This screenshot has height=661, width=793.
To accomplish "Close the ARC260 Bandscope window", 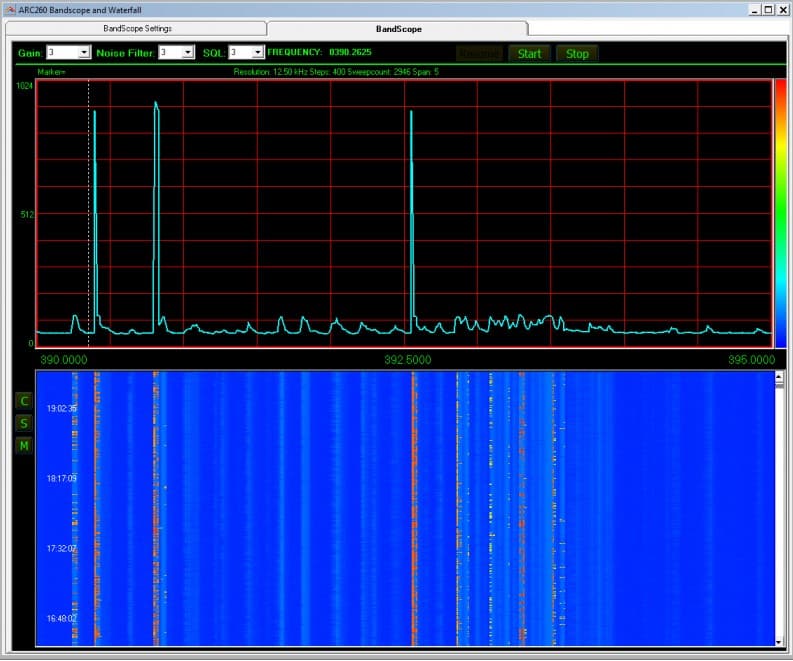I will pos(782,10).
